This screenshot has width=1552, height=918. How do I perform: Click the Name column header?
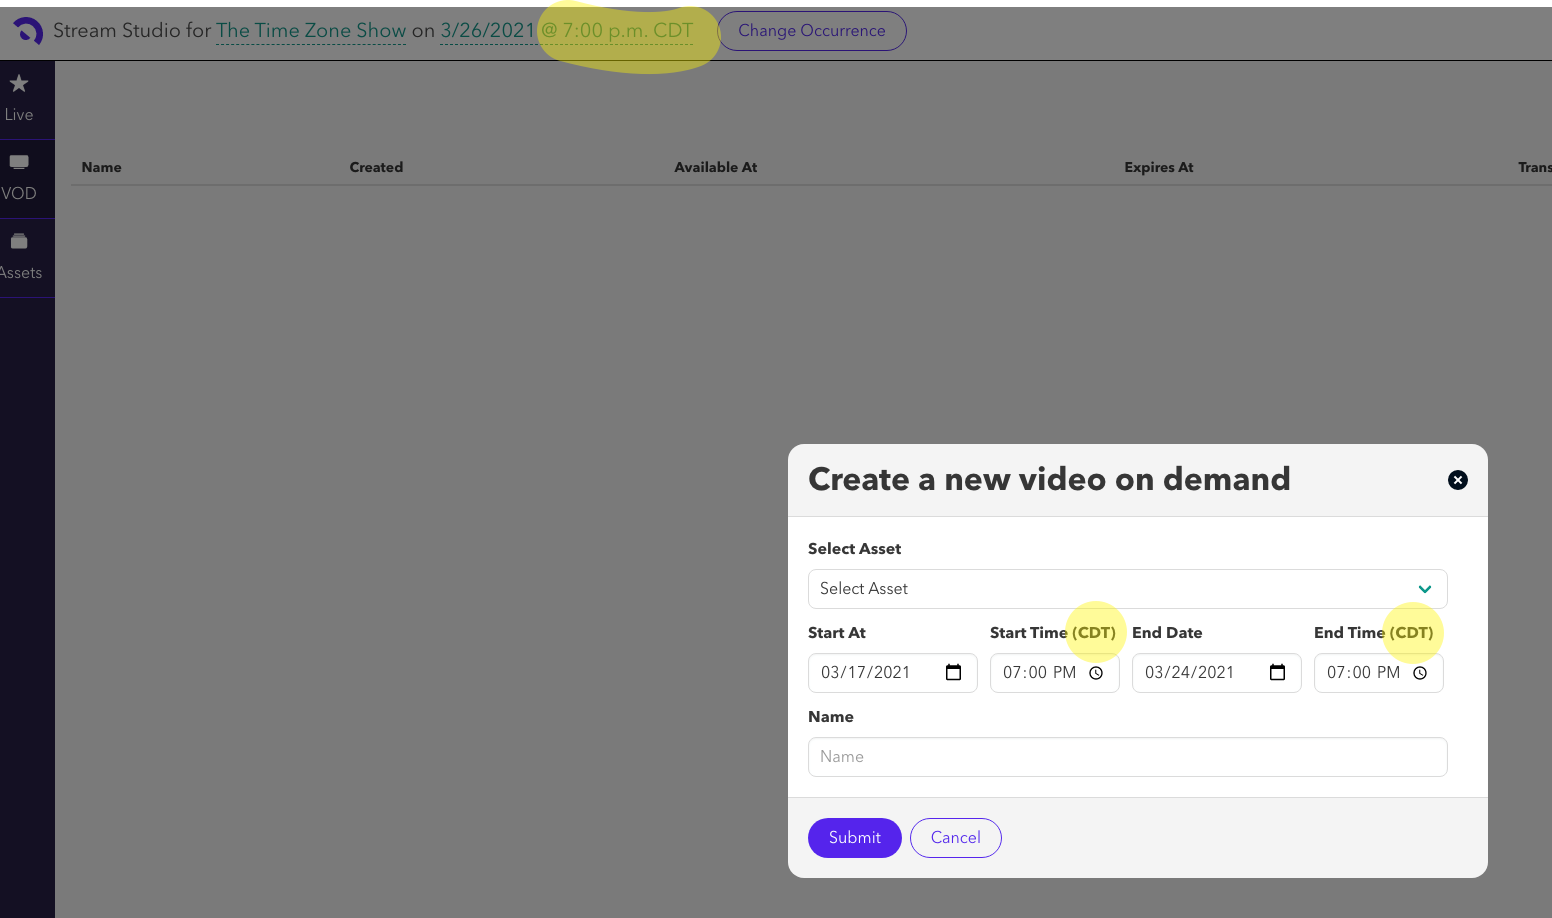click(x=102, y=168)
